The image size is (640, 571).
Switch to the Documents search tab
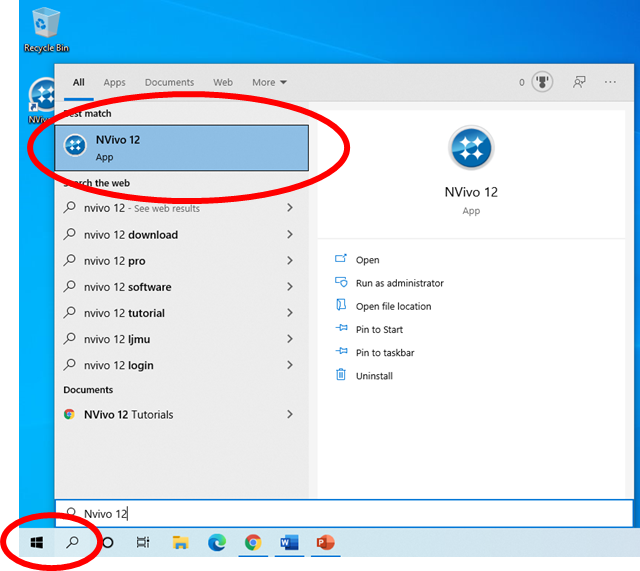169,82
